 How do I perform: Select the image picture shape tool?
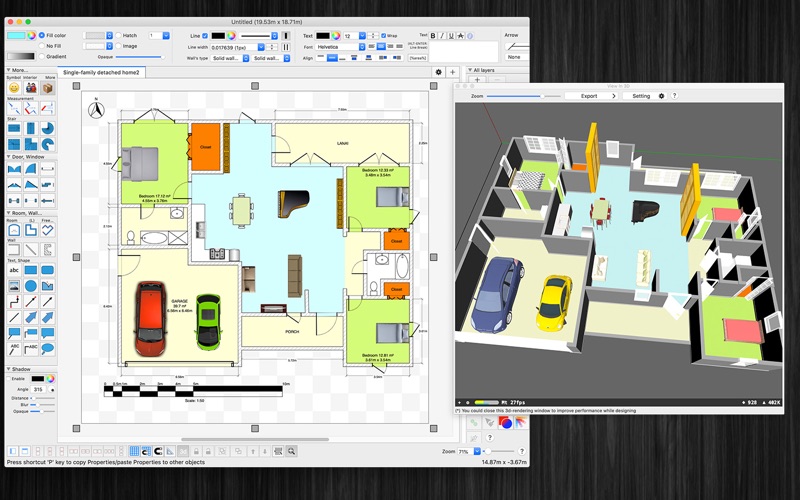(14, 286)
